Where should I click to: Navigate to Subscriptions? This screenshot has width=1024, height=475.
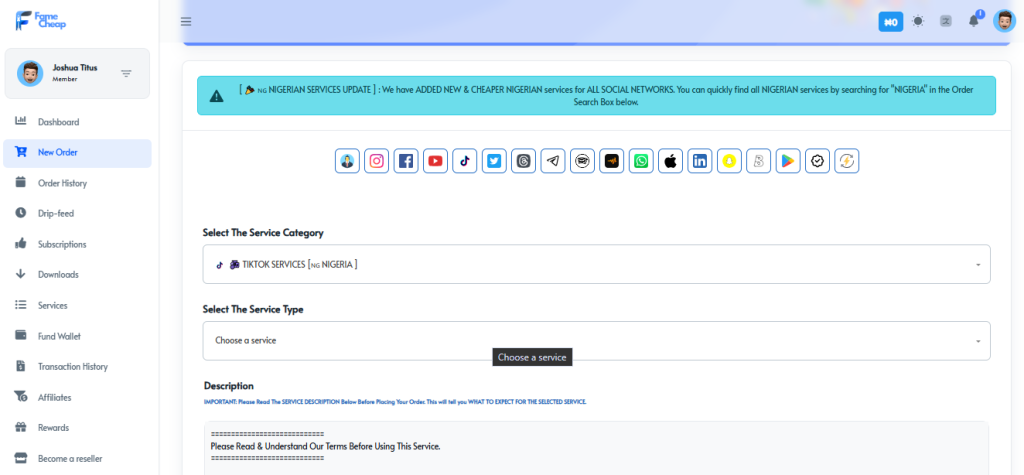pyautogui.click(x=77, y=244)
